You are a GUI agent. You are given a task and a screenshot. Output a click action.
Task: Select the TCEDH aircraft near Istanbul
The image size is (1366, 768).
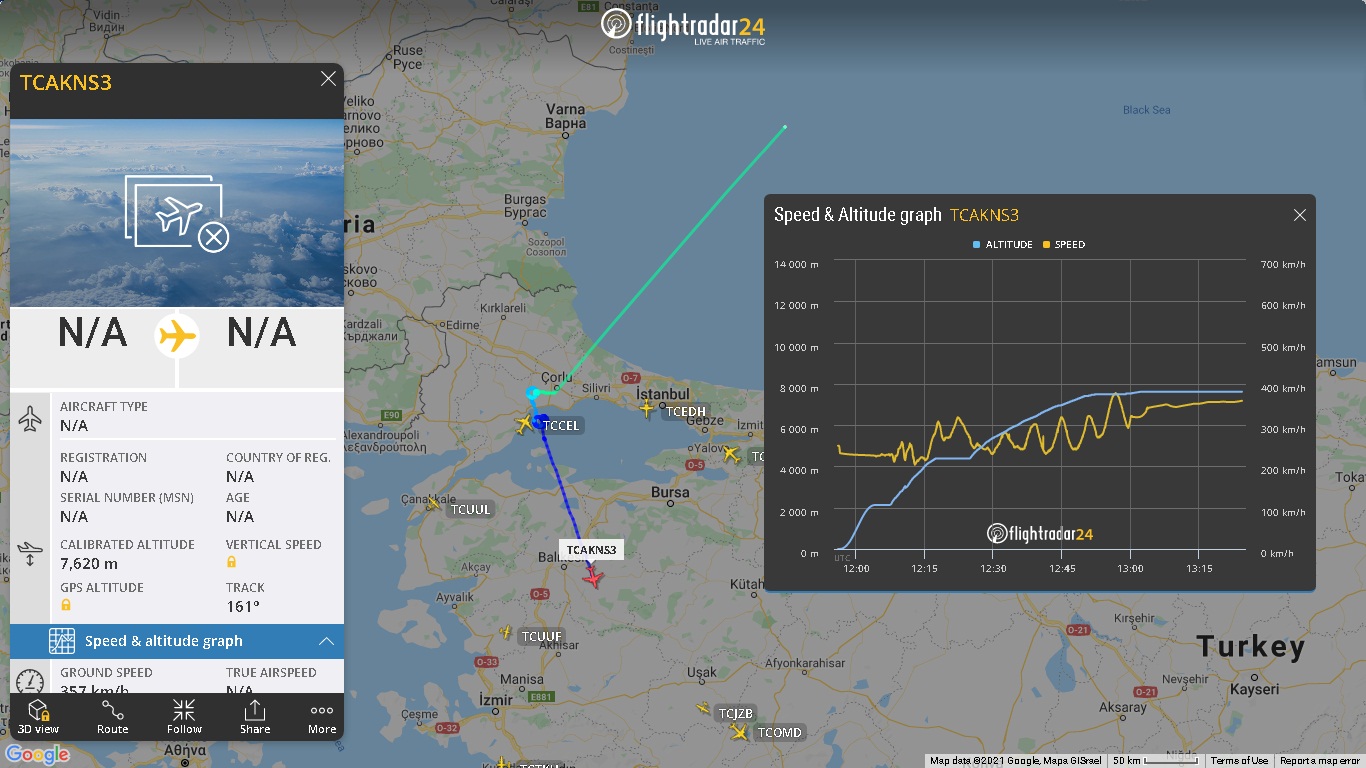647,408
